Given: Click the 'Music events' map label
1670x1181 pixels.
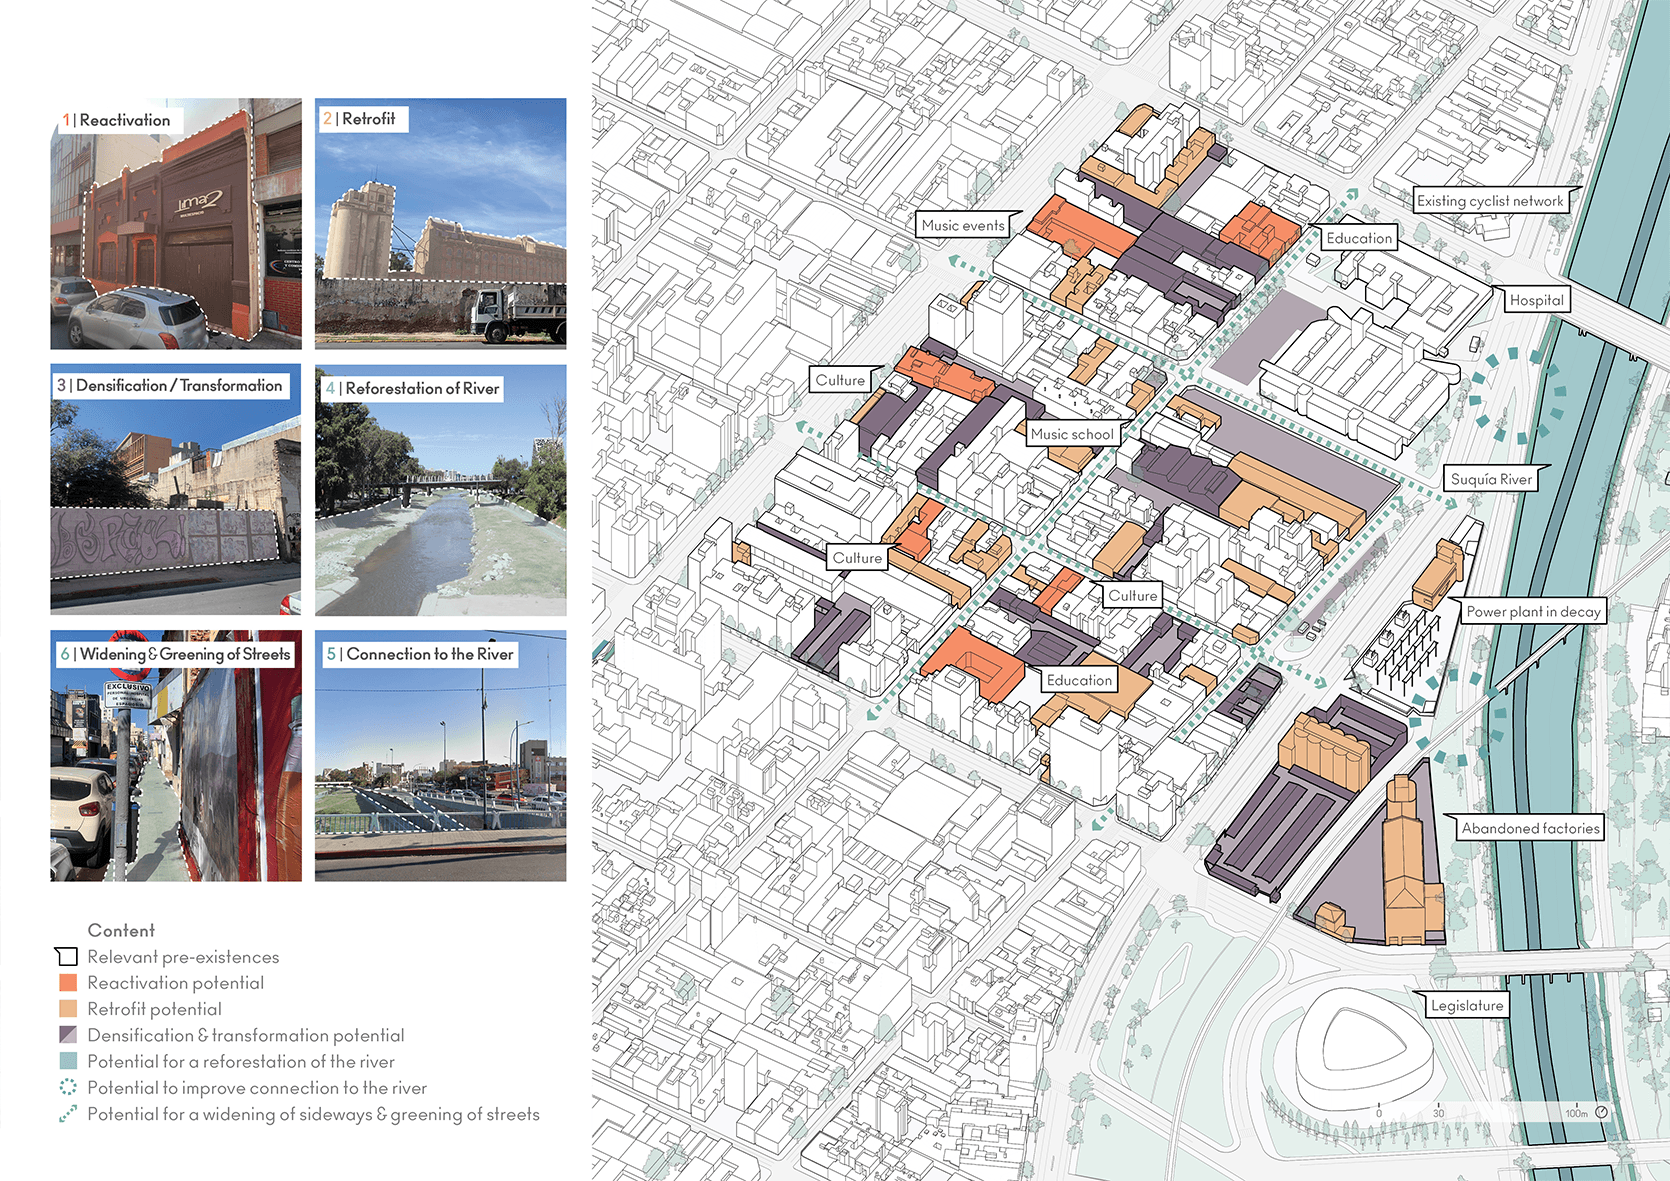Looking at the screenshot, I should coord(963,225).
